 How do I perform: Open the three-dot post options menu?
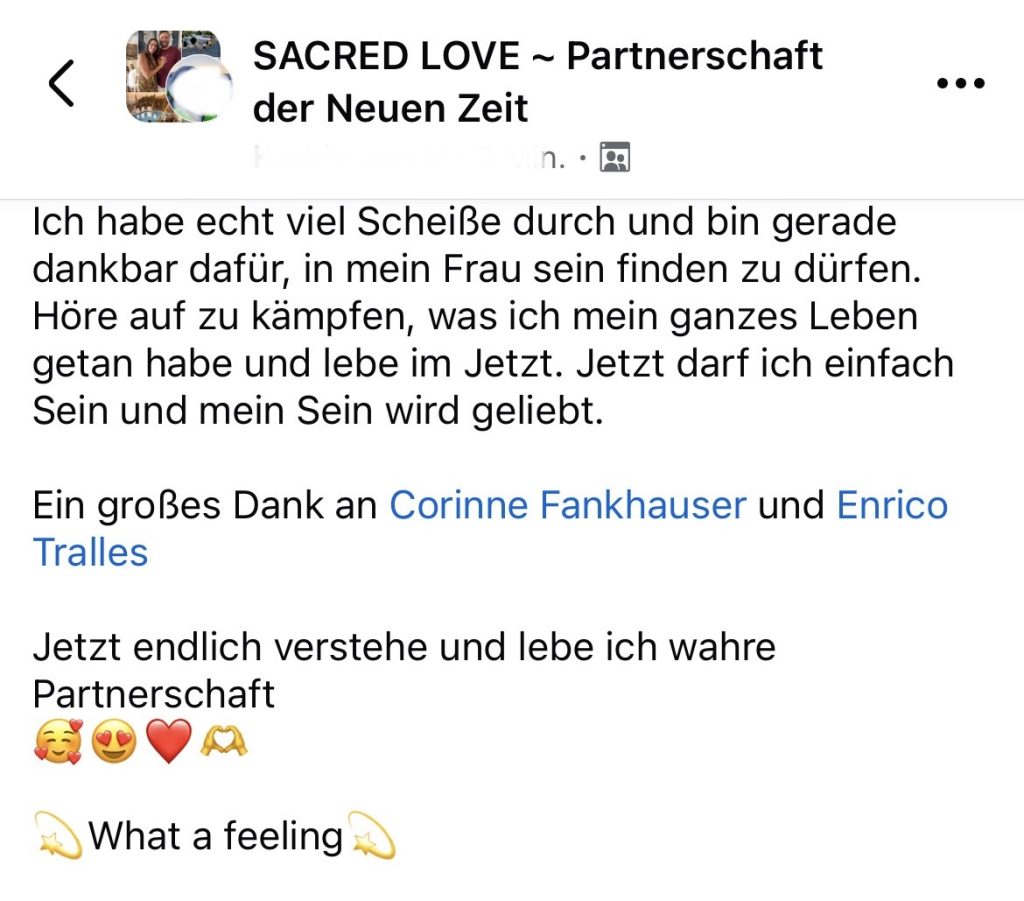(961, 83)
